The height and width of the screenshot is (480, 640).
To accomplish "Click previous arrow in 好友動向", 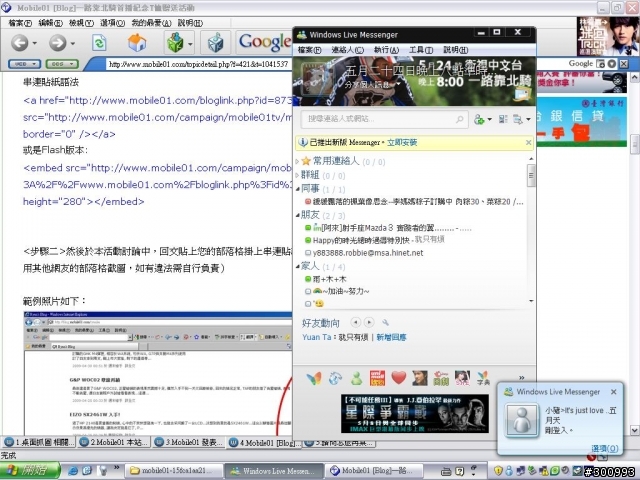I will 356,322.
